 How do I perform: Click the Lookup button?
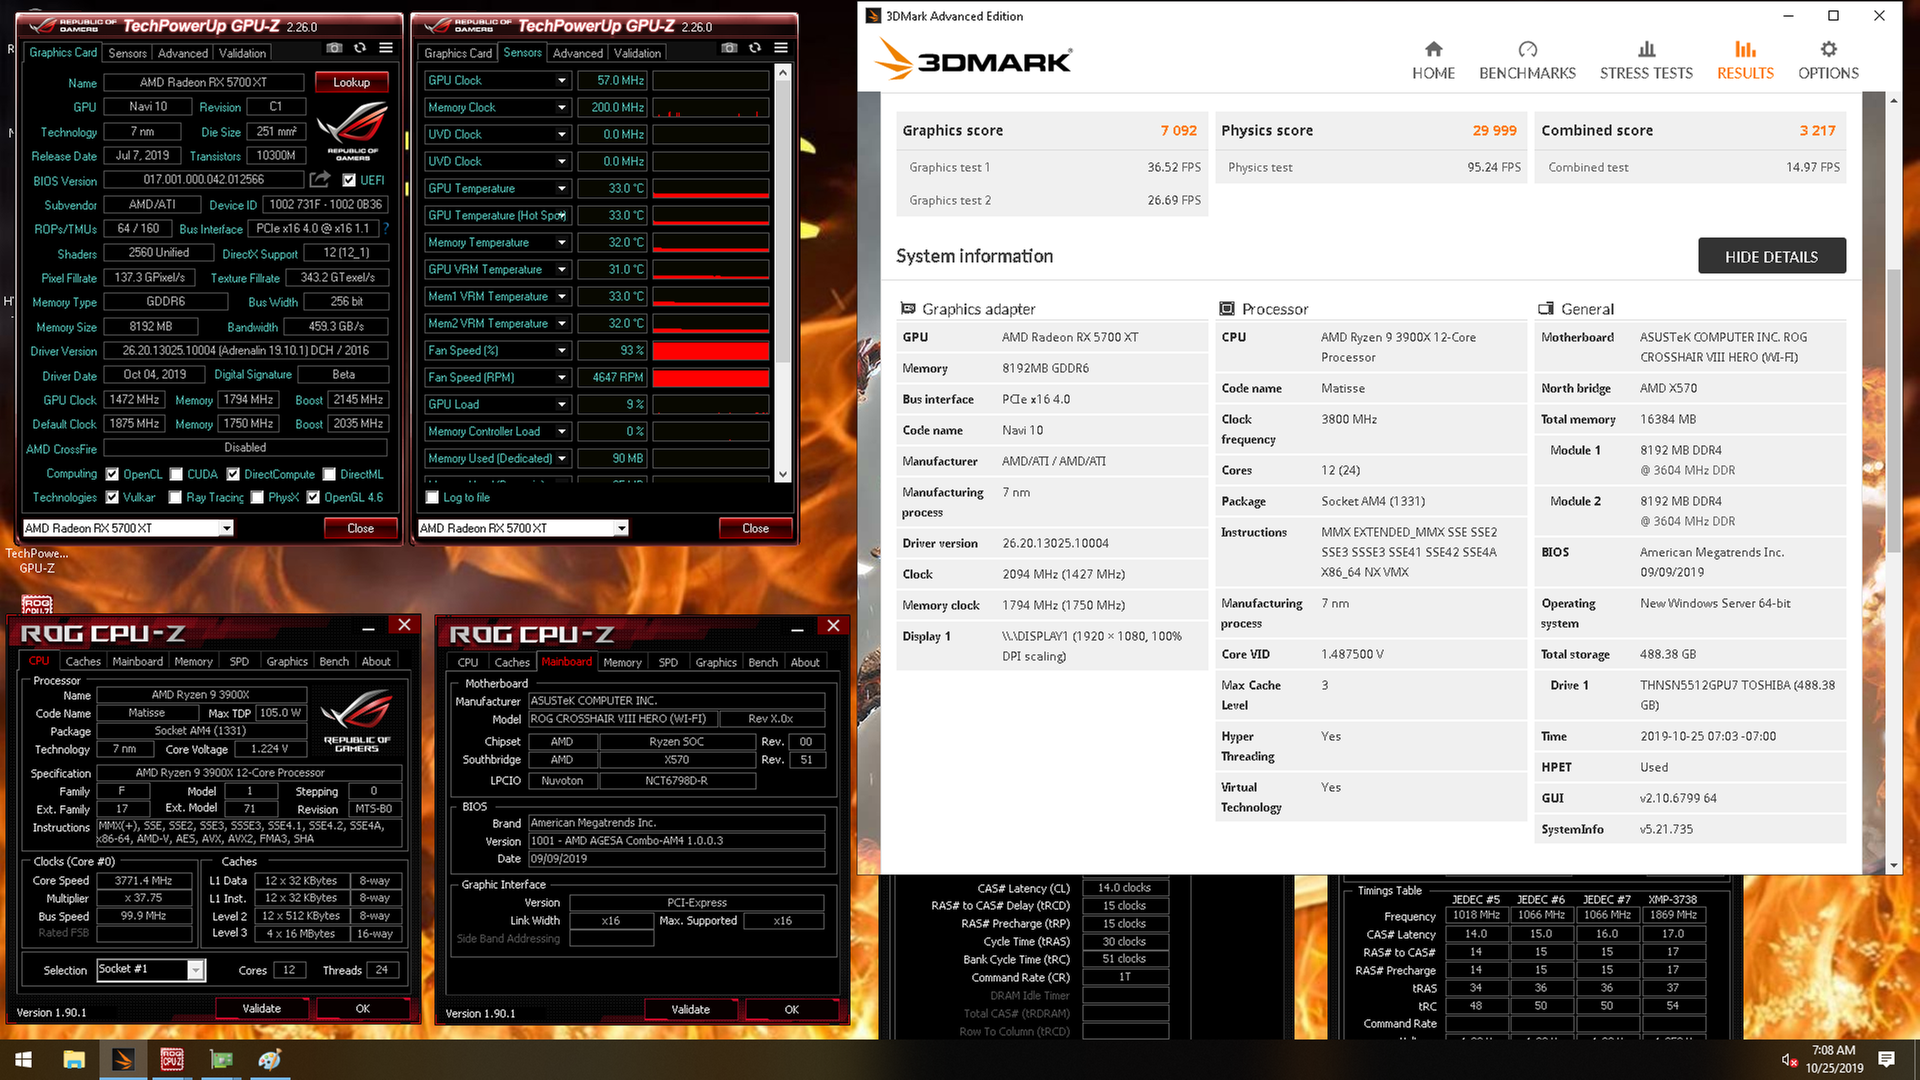351,82
